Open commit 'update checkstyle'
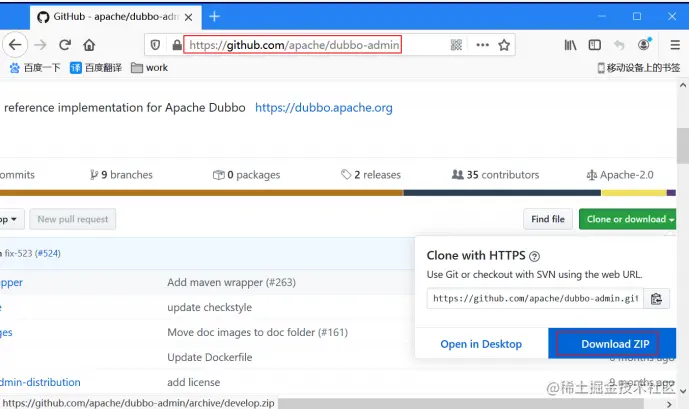This screenshot has width=689, height=409. click(x=210, y=308)
